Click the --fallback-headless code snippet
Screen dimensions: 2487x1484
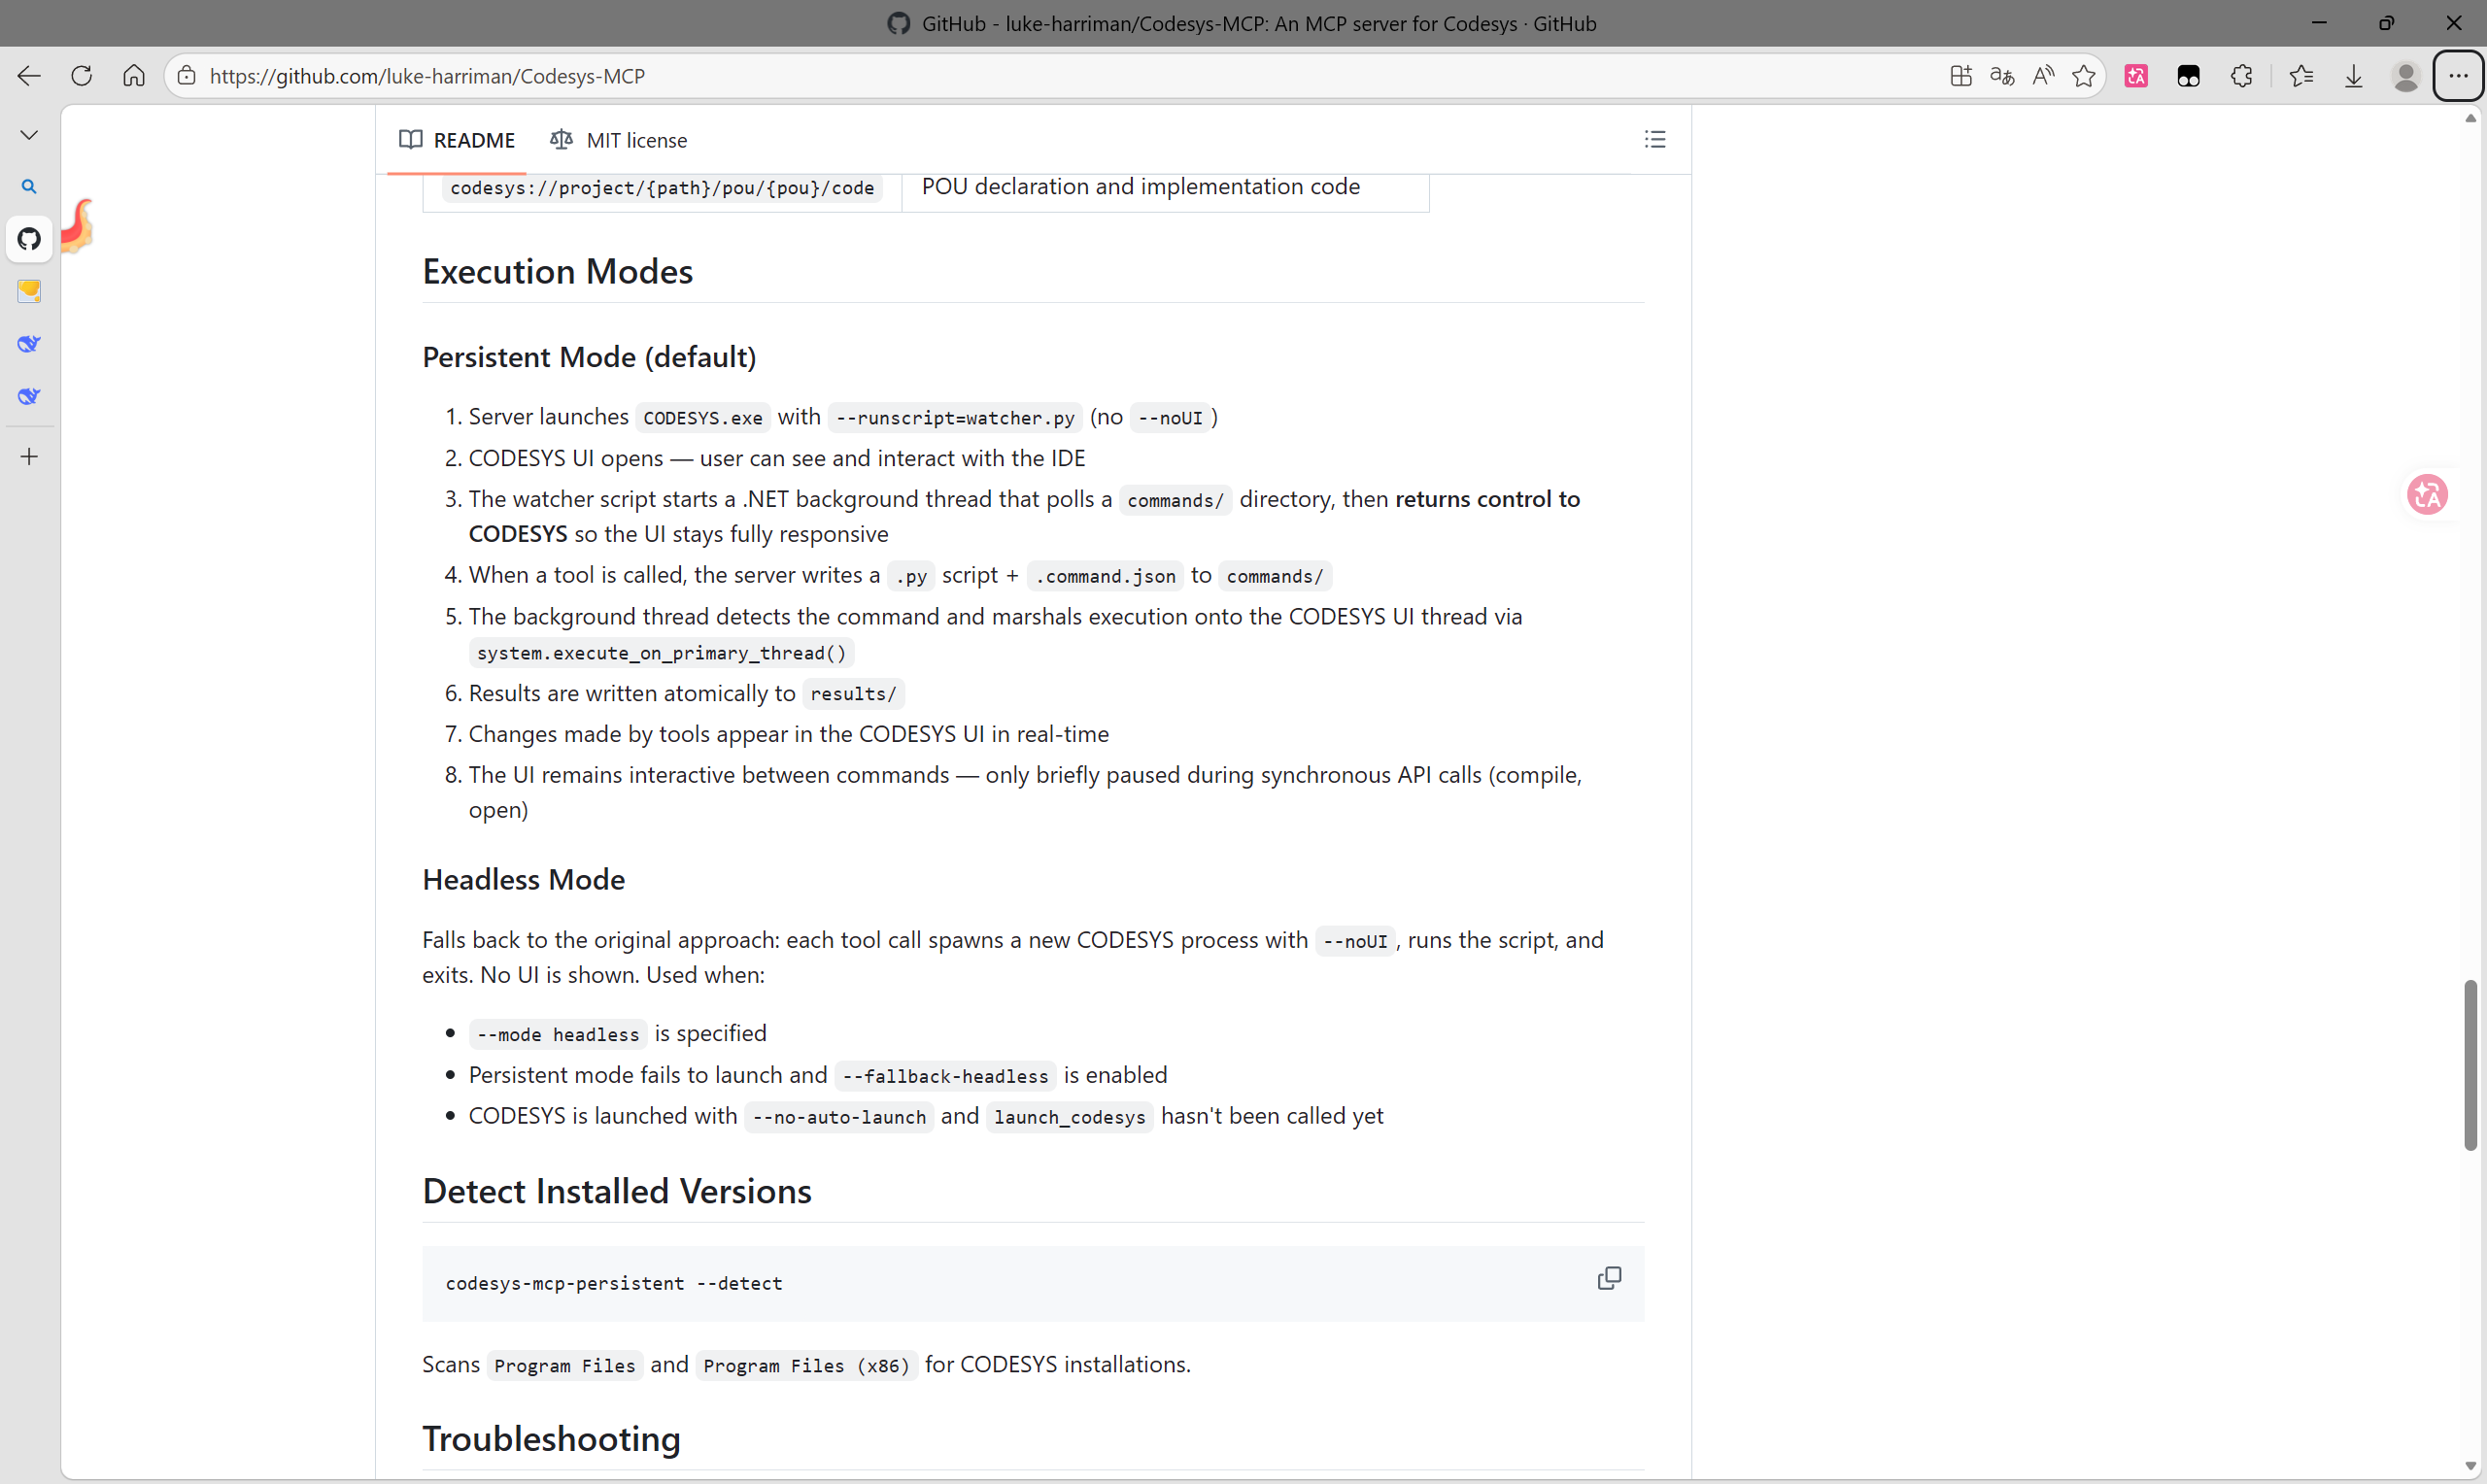click(x=945, y=1076)
